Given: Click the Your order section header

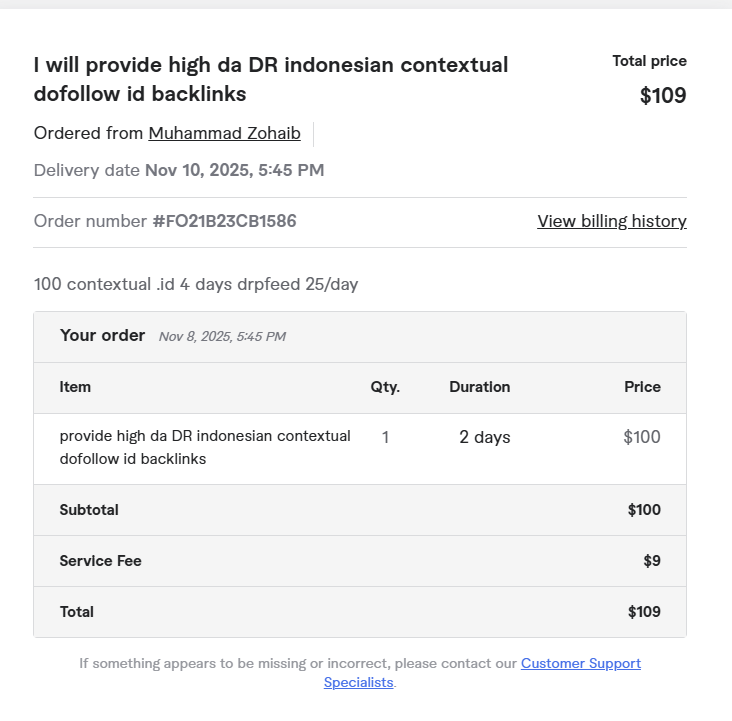Looking at the screenshot, I should tap(102, 335).
